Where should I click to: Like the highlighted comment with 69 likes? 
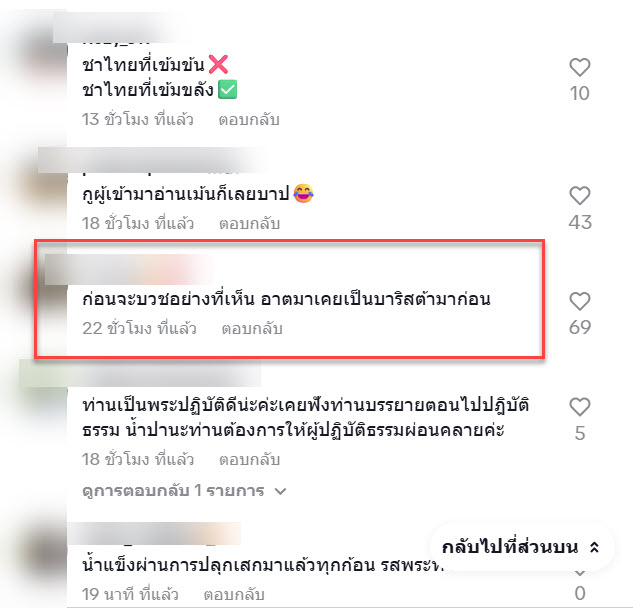[580, 301]
